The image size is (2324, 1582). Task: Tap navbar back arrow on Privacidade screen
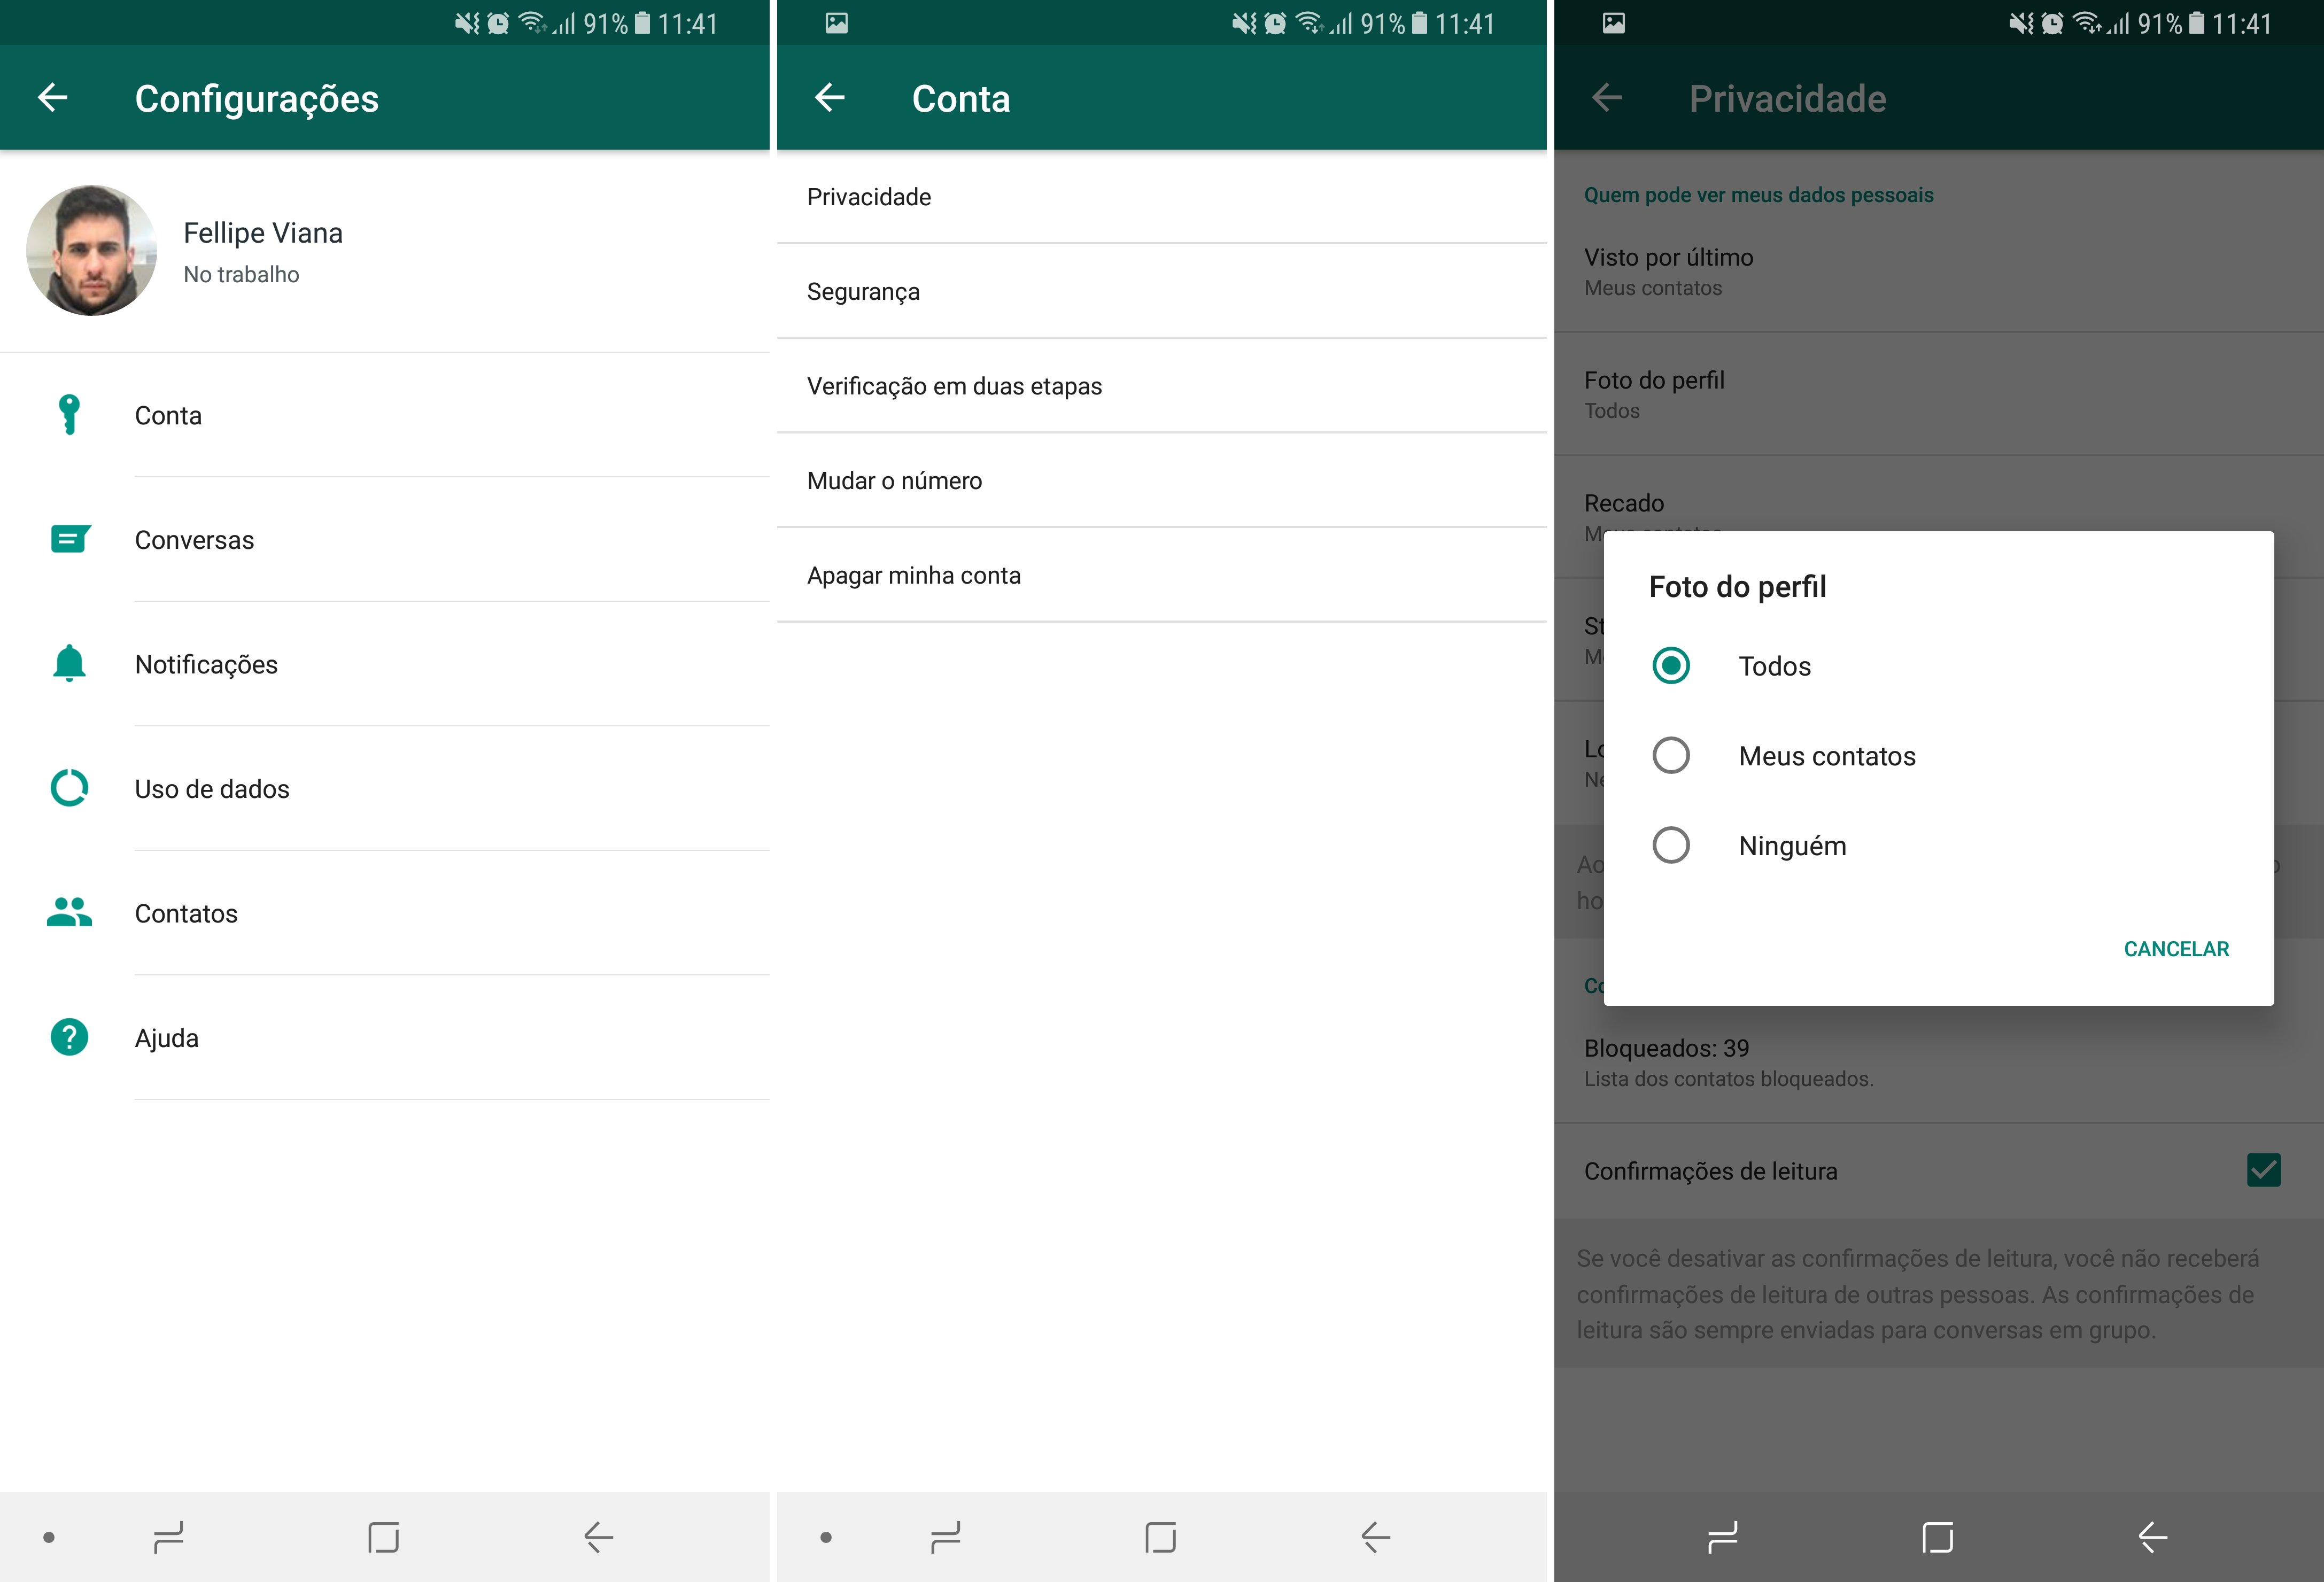2152,1537
